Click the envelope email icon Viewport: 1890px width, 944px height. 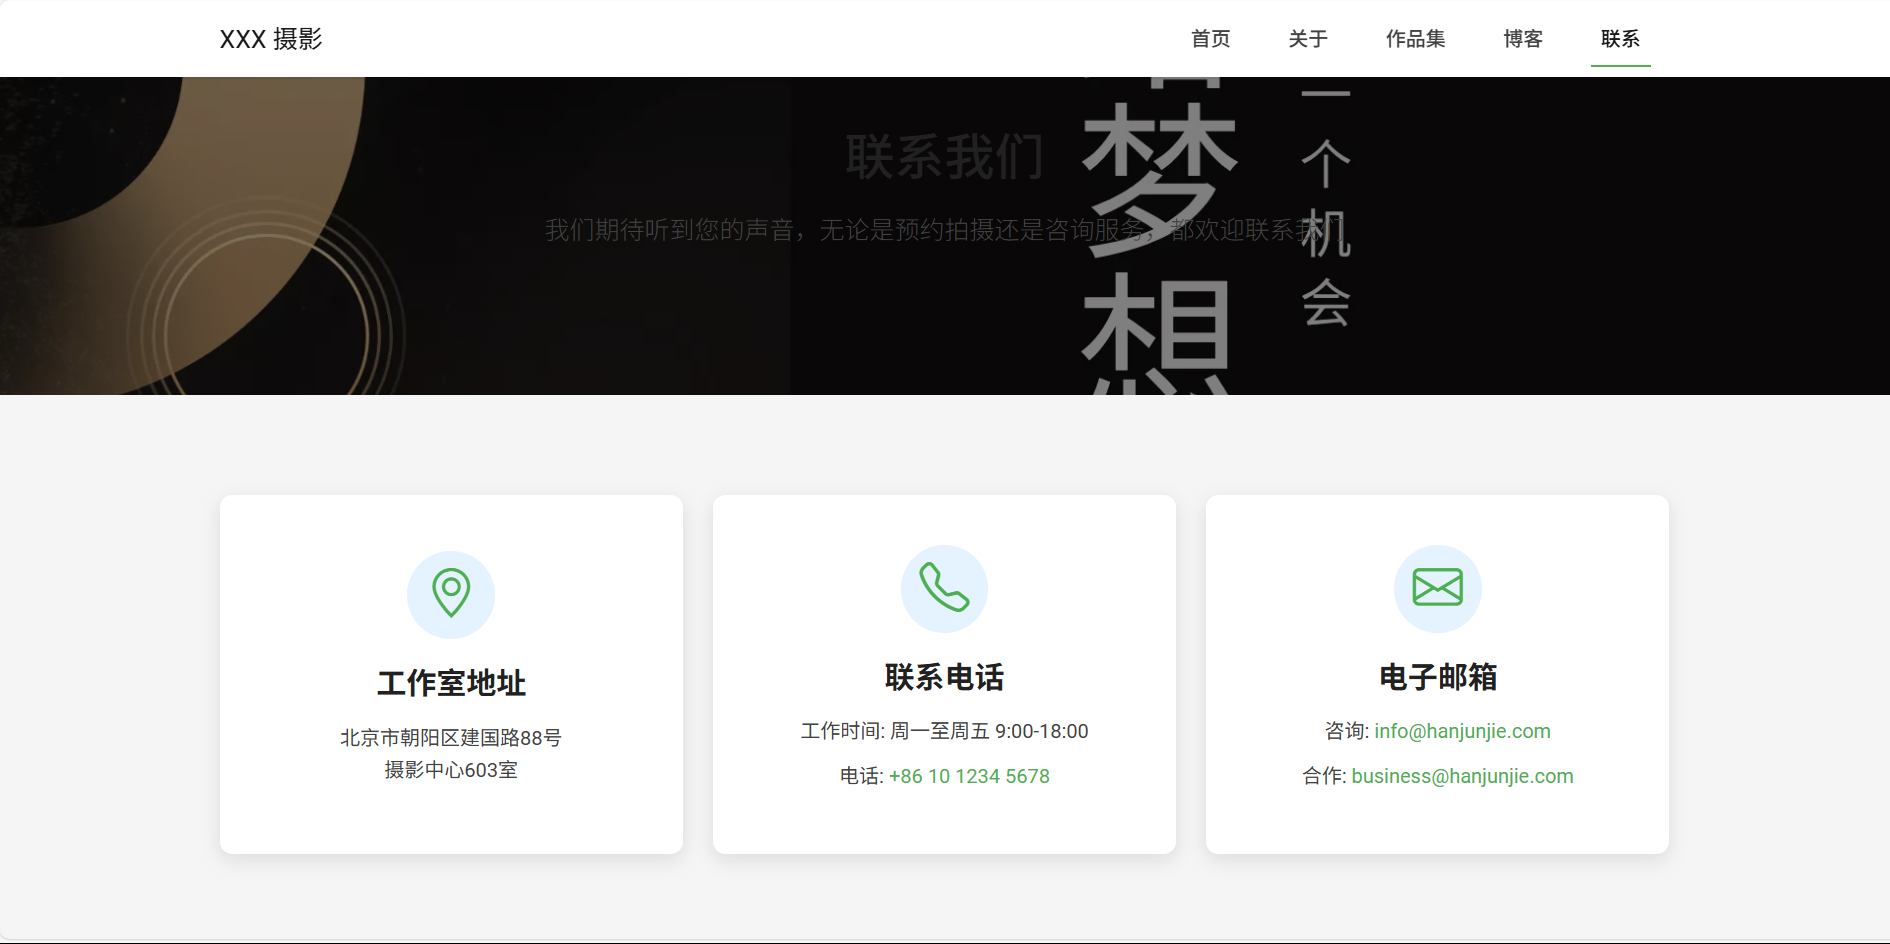point(1437,588)
